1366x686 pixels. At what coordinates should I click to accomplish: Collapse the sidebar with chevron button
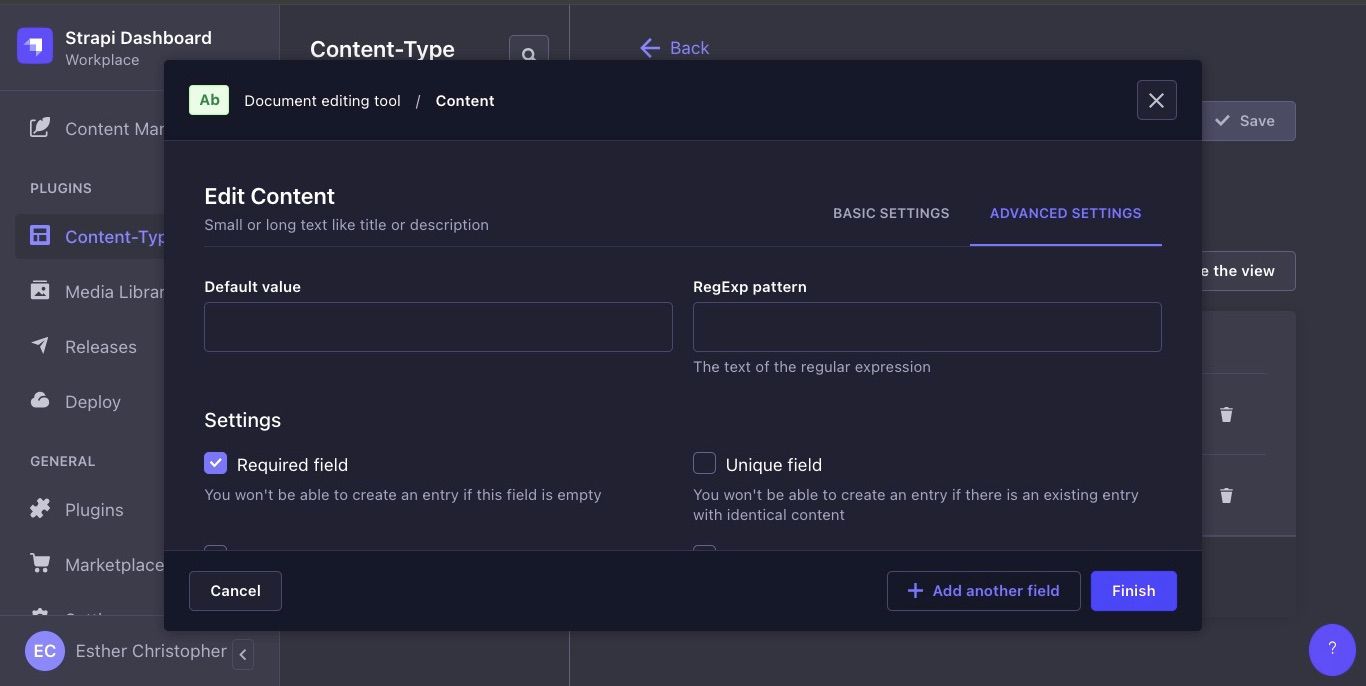(242, 654)
